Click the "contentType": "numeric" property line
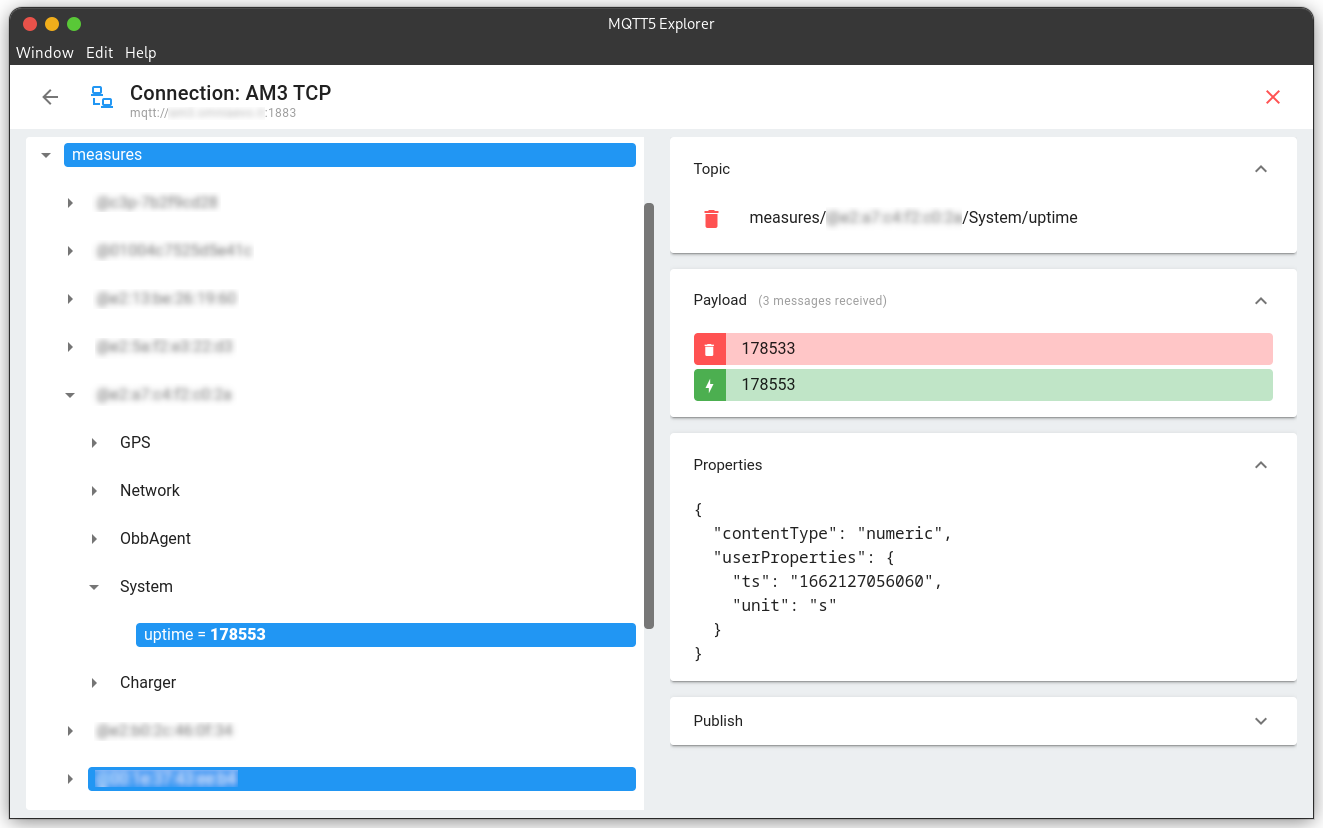Viewport: 1323px width, 828px height. [833, 534]
